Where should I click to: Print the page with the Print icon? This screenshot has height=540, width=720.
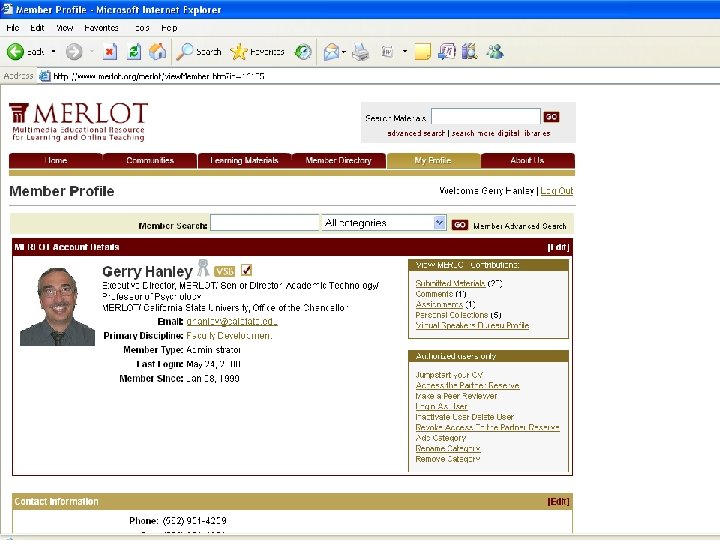coord(360,52)
